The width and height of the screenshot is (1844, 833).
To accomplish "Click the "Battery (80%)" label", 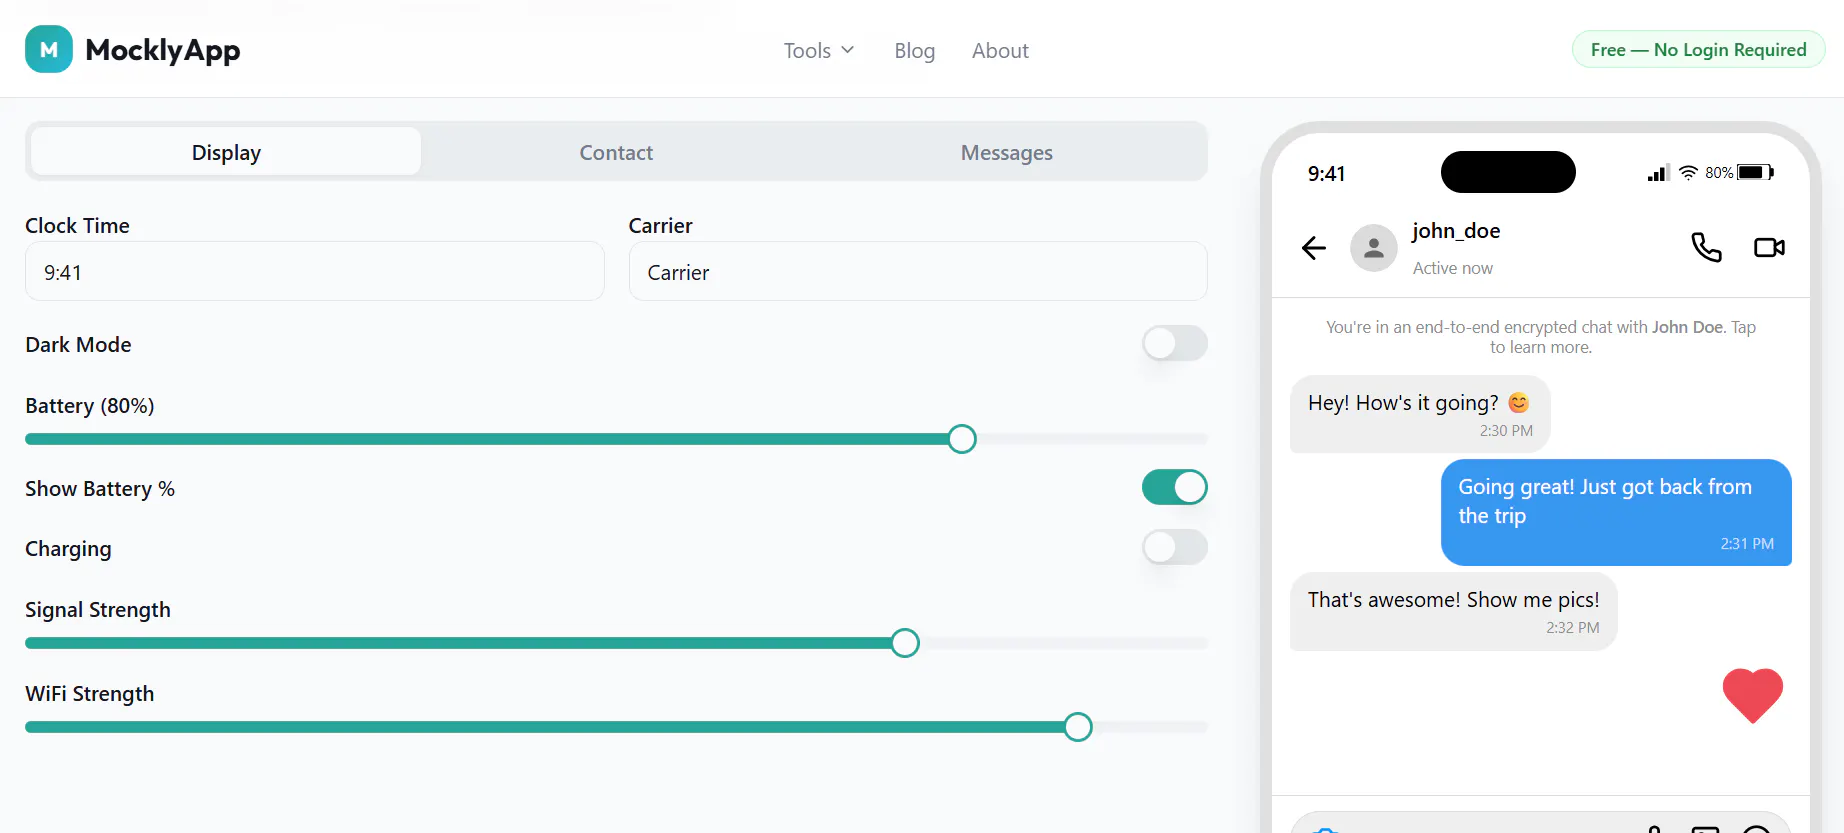I will (x=90, y=406).
